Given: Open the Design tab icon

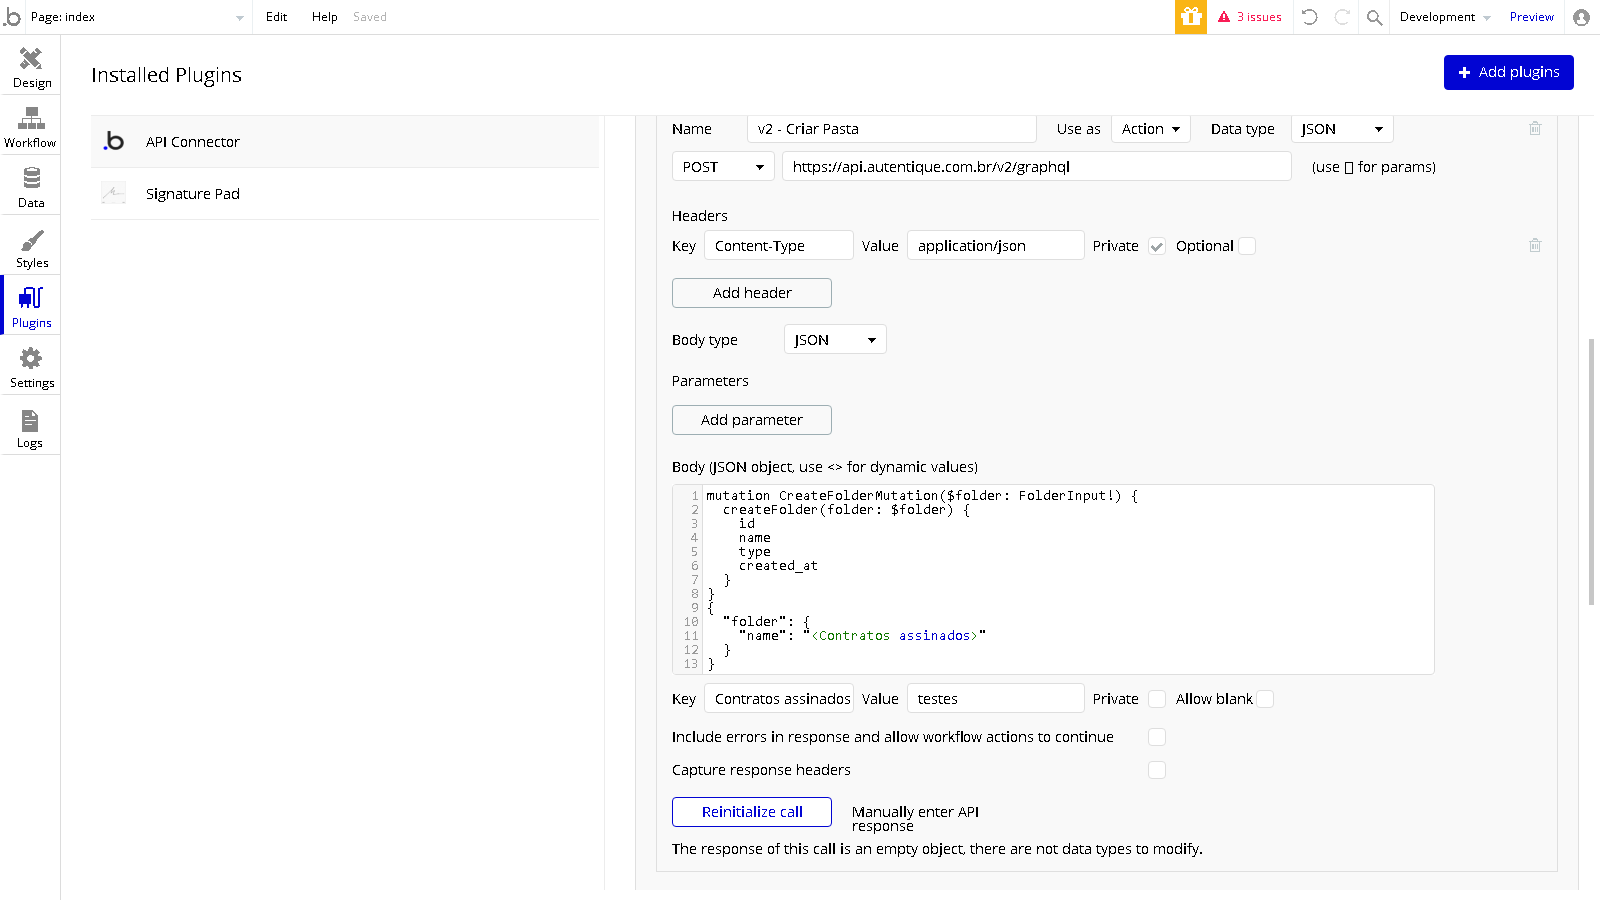Looking at the screenshot, I should coord(31,59).
